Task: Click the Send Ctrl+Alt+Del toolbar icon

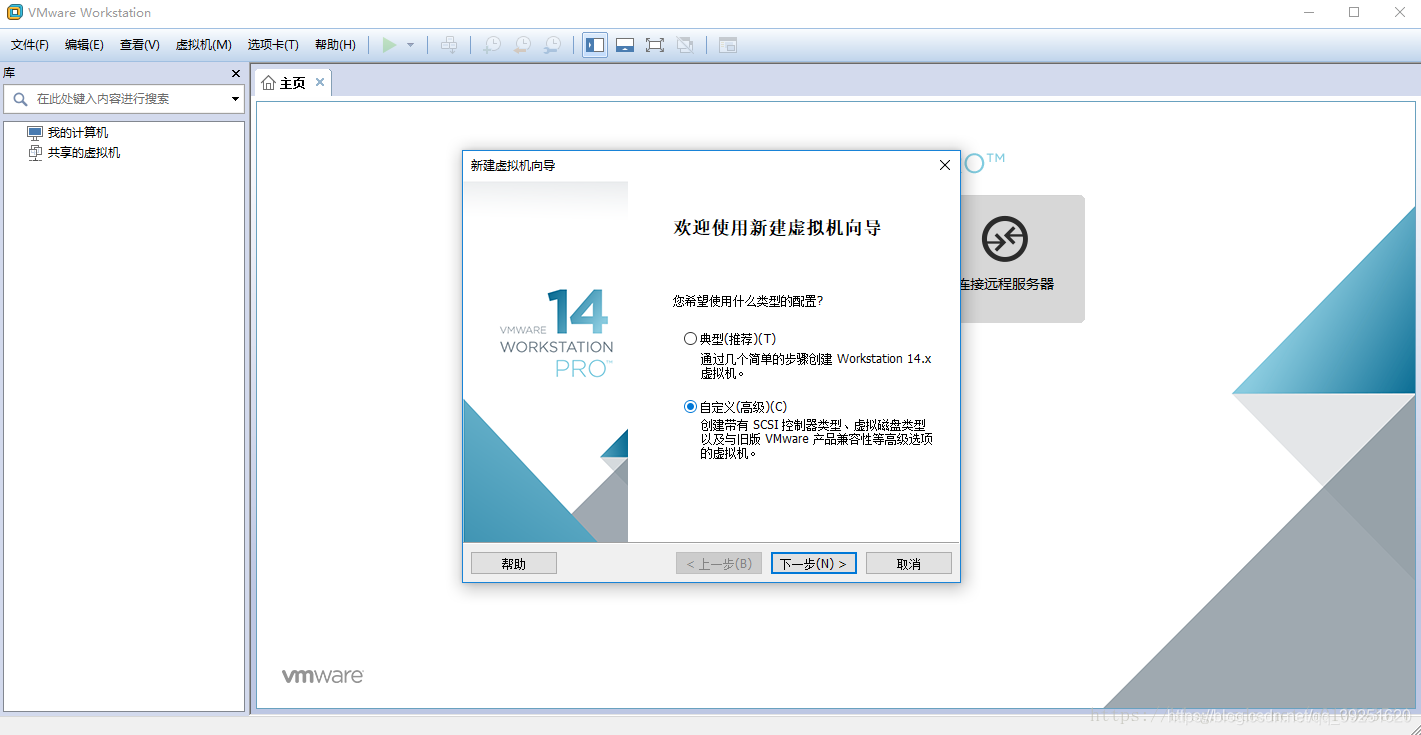Action: tap(449, 44)
